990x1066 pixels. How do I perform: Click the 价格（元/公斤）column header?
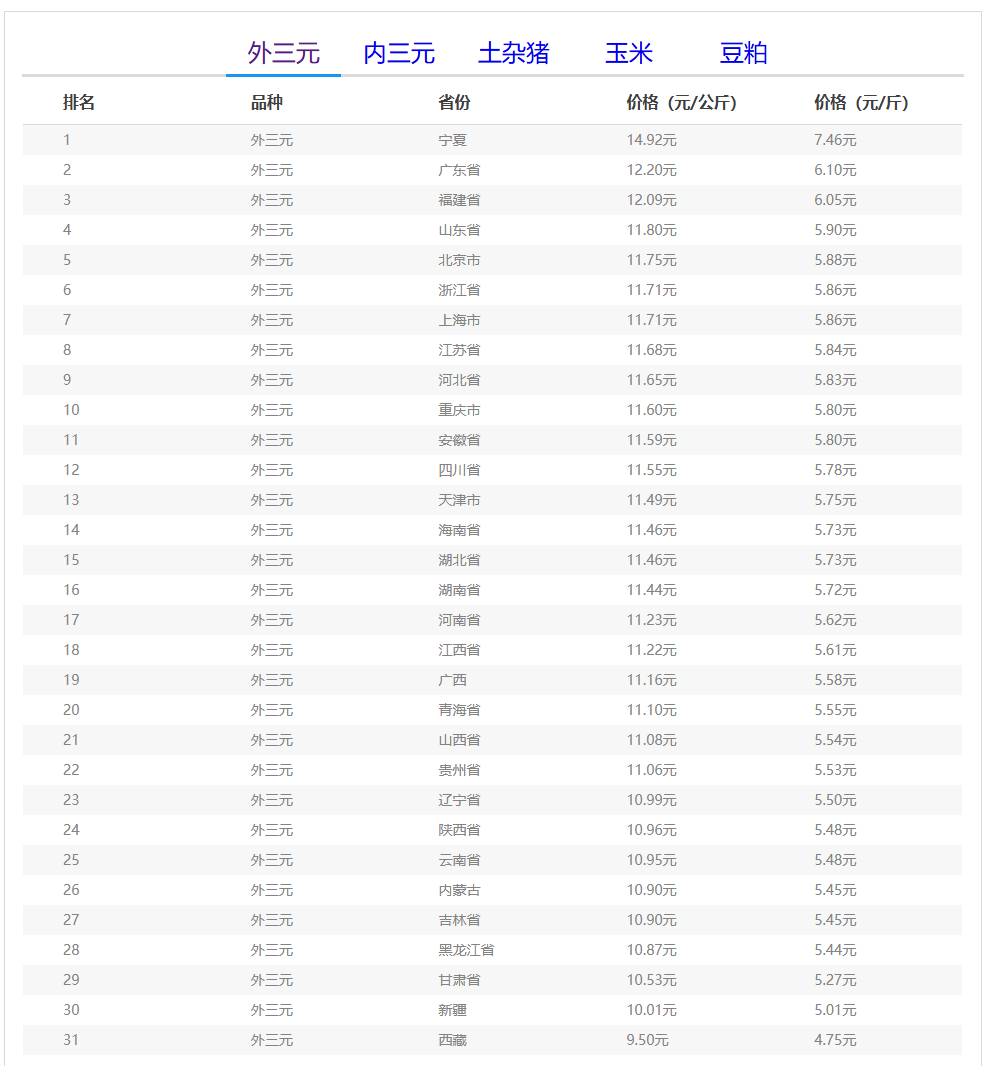click(681, 102)
